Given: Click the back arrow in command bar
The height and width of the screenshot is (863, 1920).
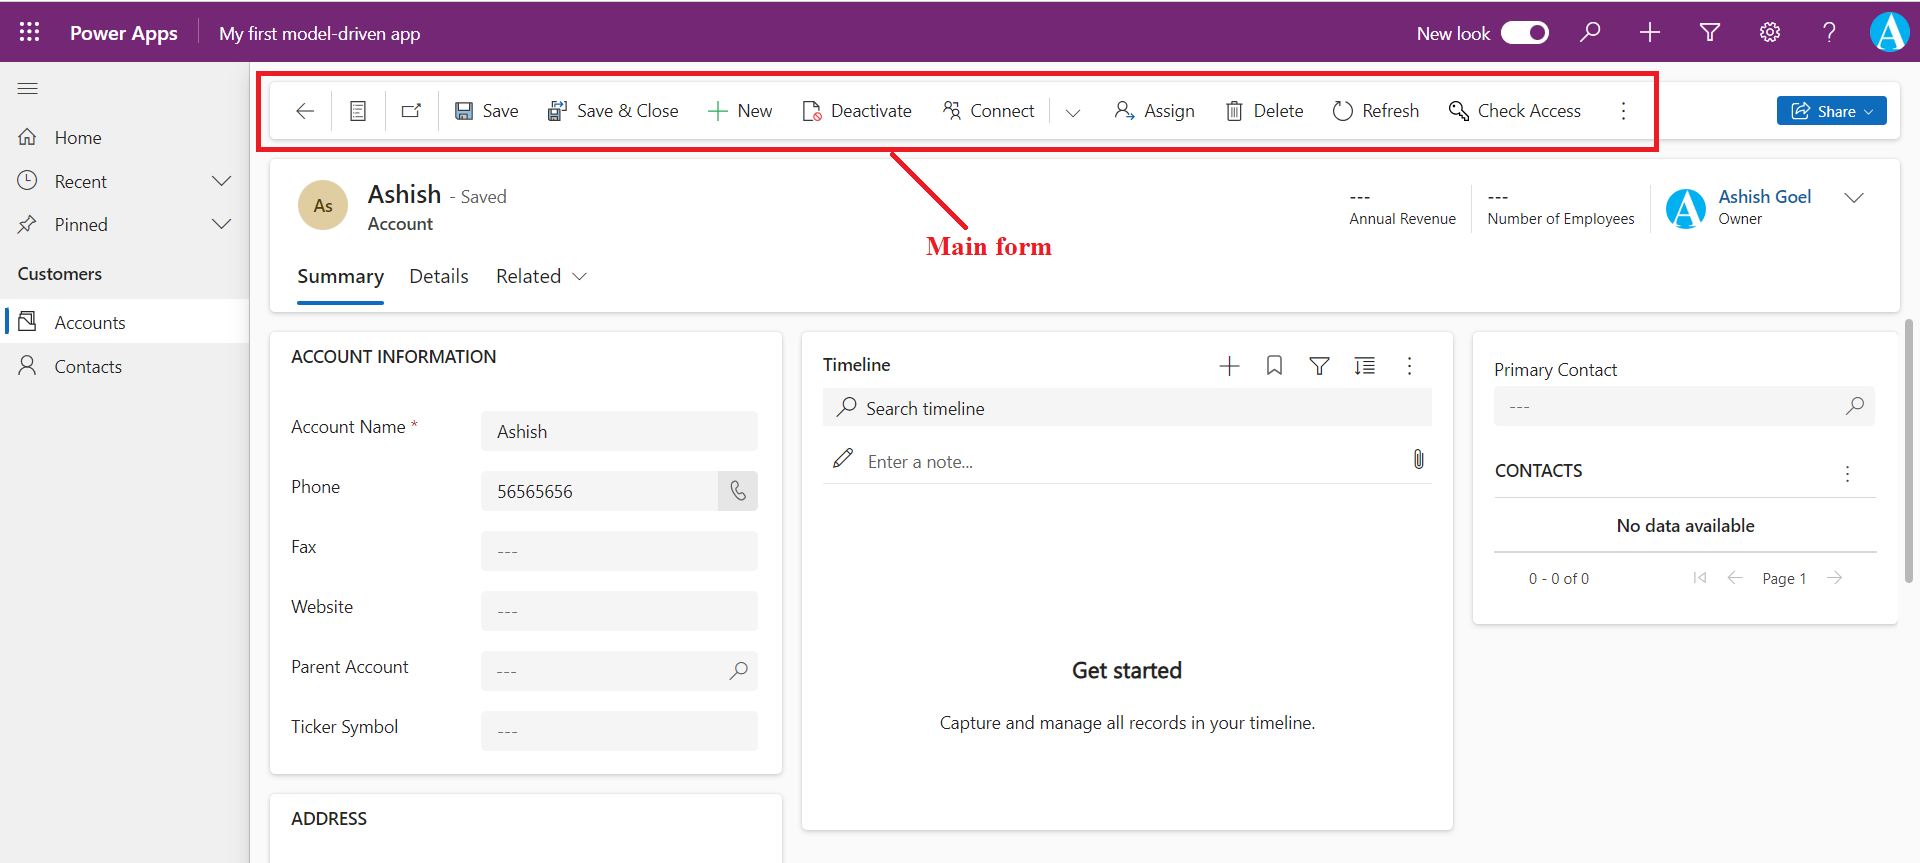Looking at the screenshot, I should pos(305,111).
